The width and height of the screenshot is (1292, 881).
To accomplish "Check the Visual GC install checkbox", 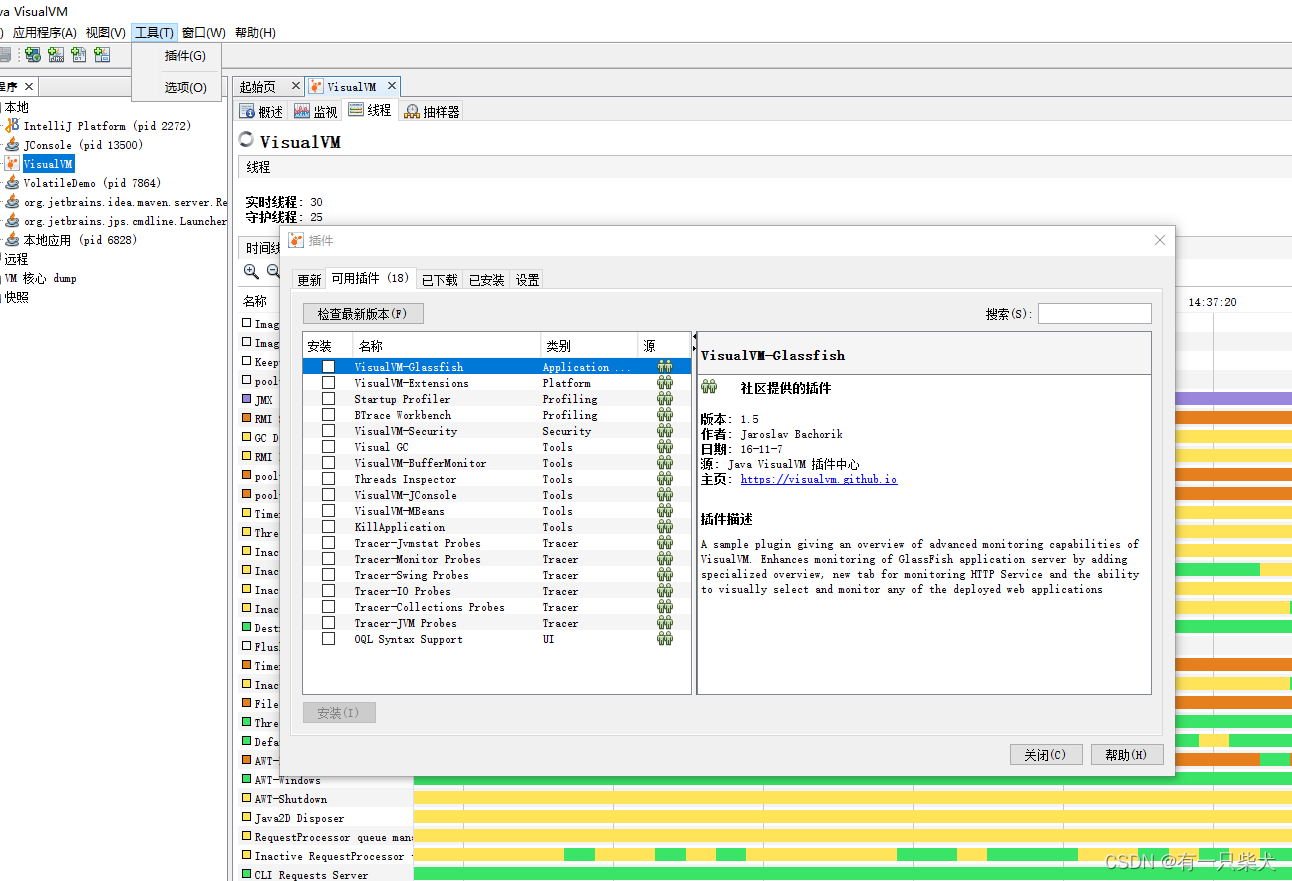I will (x=328, y=447).
